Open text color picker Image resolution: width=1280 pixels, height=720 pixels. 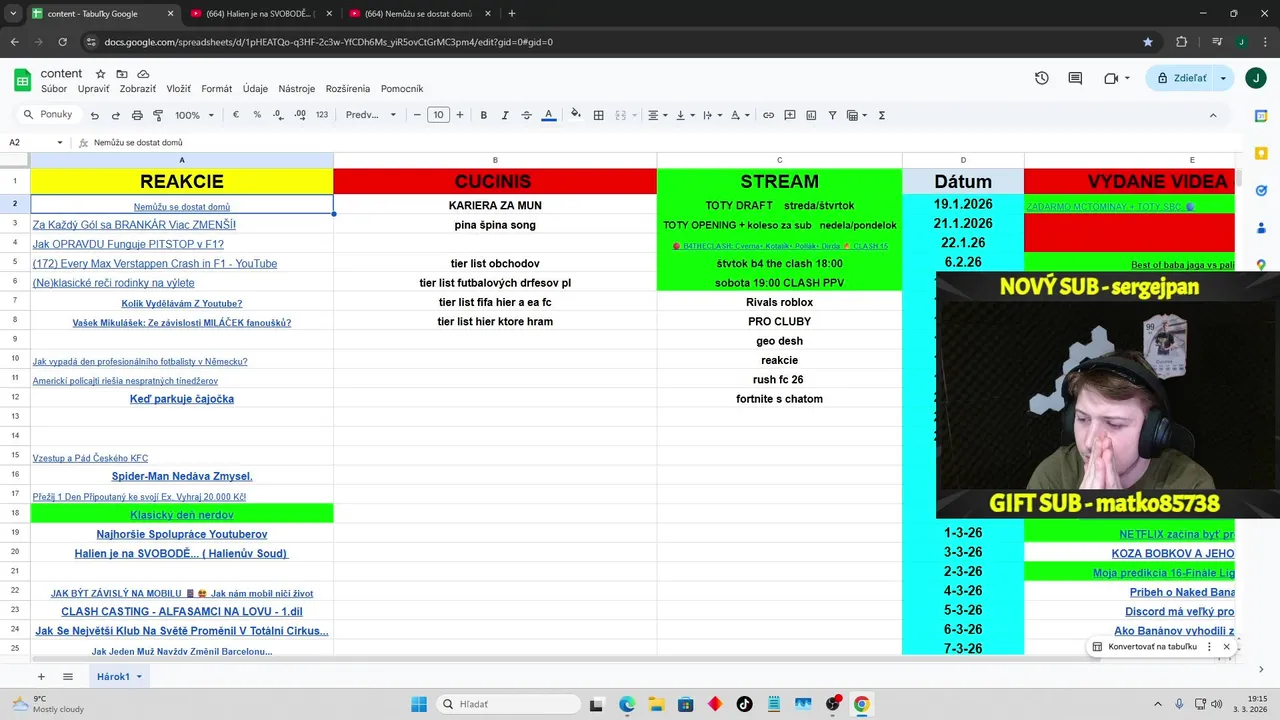pyautogui.click(x=548, y=115)
